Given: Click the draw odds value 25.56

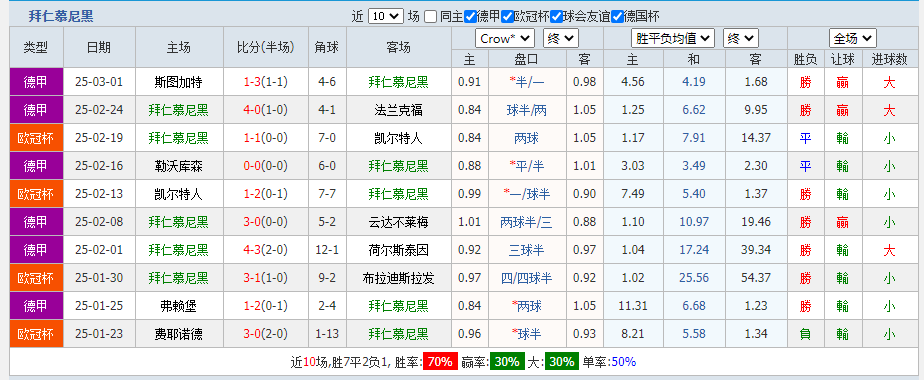Looking at the screenshot, I should 694,278.
